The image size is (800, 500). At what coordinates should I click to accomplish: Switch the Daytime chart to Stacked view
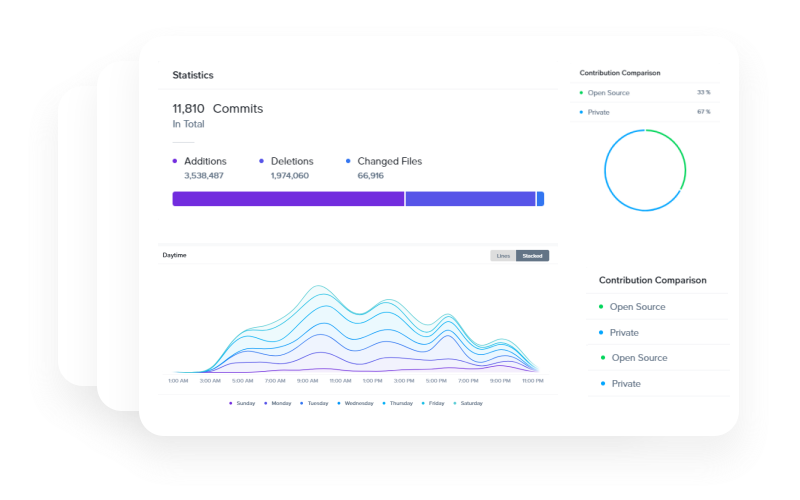[532, 256]
